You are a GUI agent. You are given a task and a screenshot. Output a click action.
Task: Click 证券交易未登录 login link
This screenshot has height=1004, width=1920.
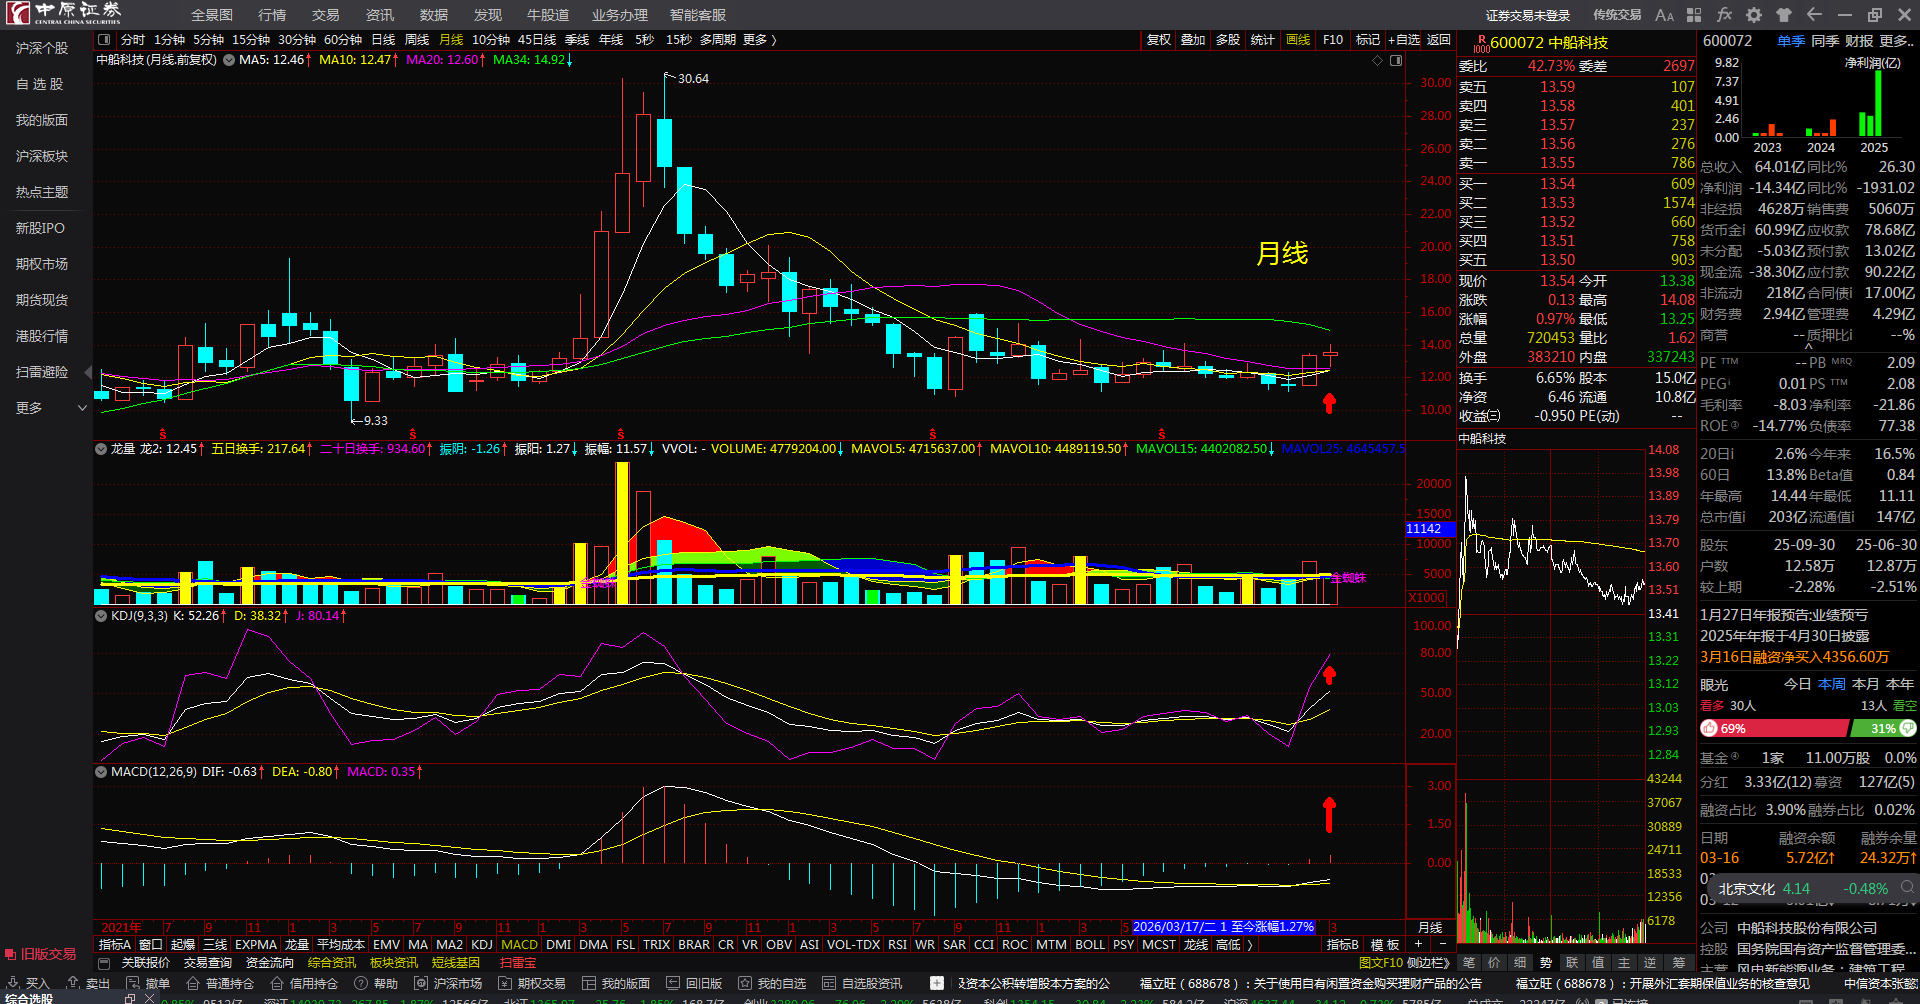point(1528,15)
